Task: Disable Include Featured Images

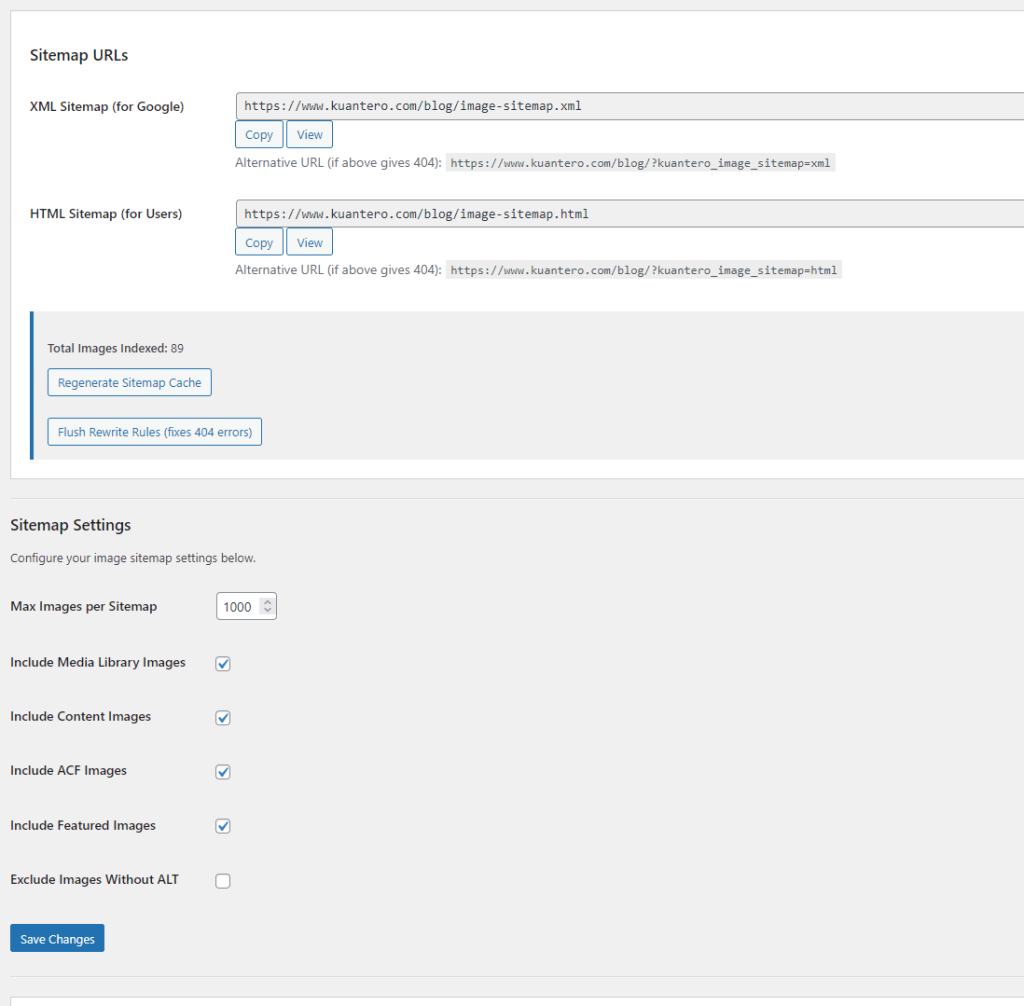Action: 222,826
